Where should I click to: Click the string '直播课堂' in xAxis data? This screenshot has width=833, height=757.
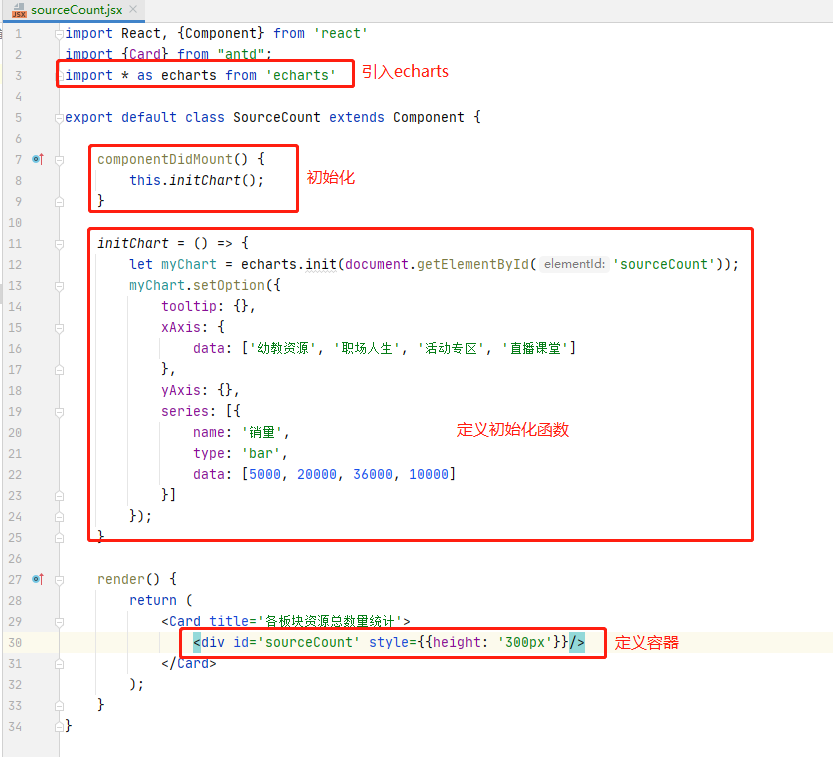pos(536,348)
